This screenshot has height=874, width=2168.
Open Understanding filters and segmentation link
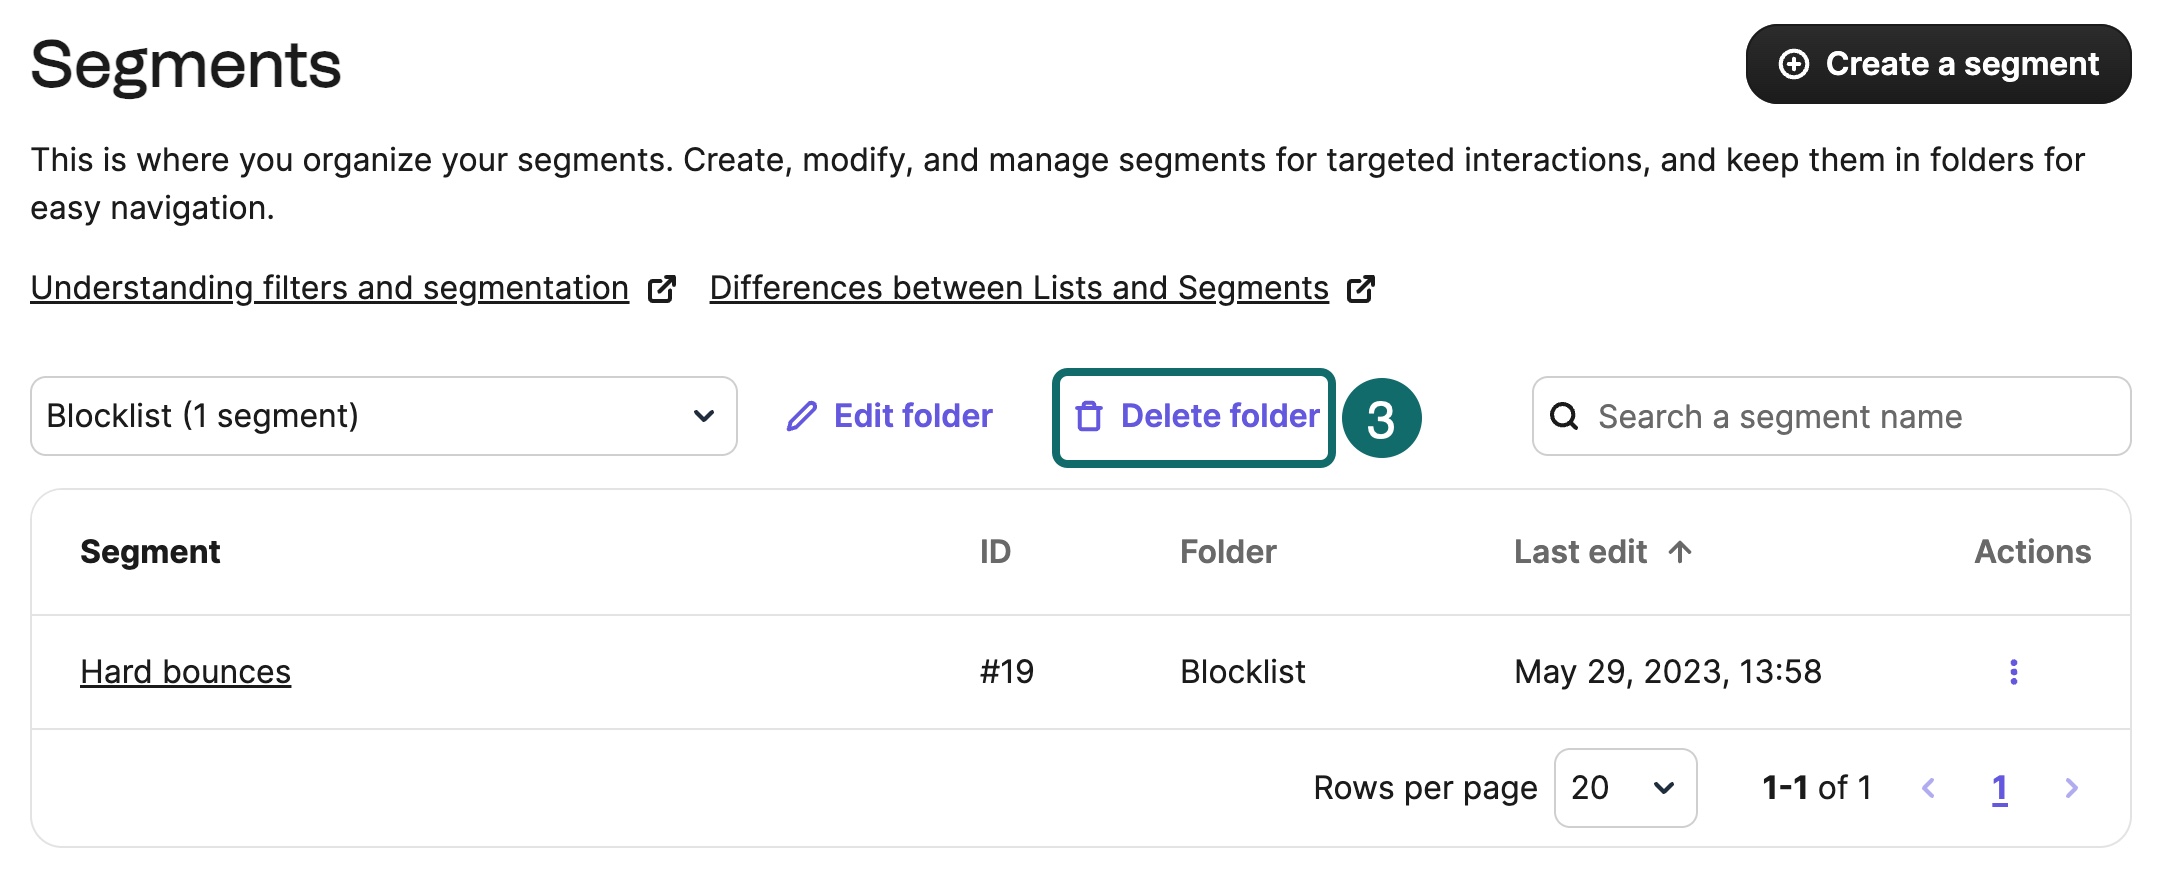(x=329, y=288)
